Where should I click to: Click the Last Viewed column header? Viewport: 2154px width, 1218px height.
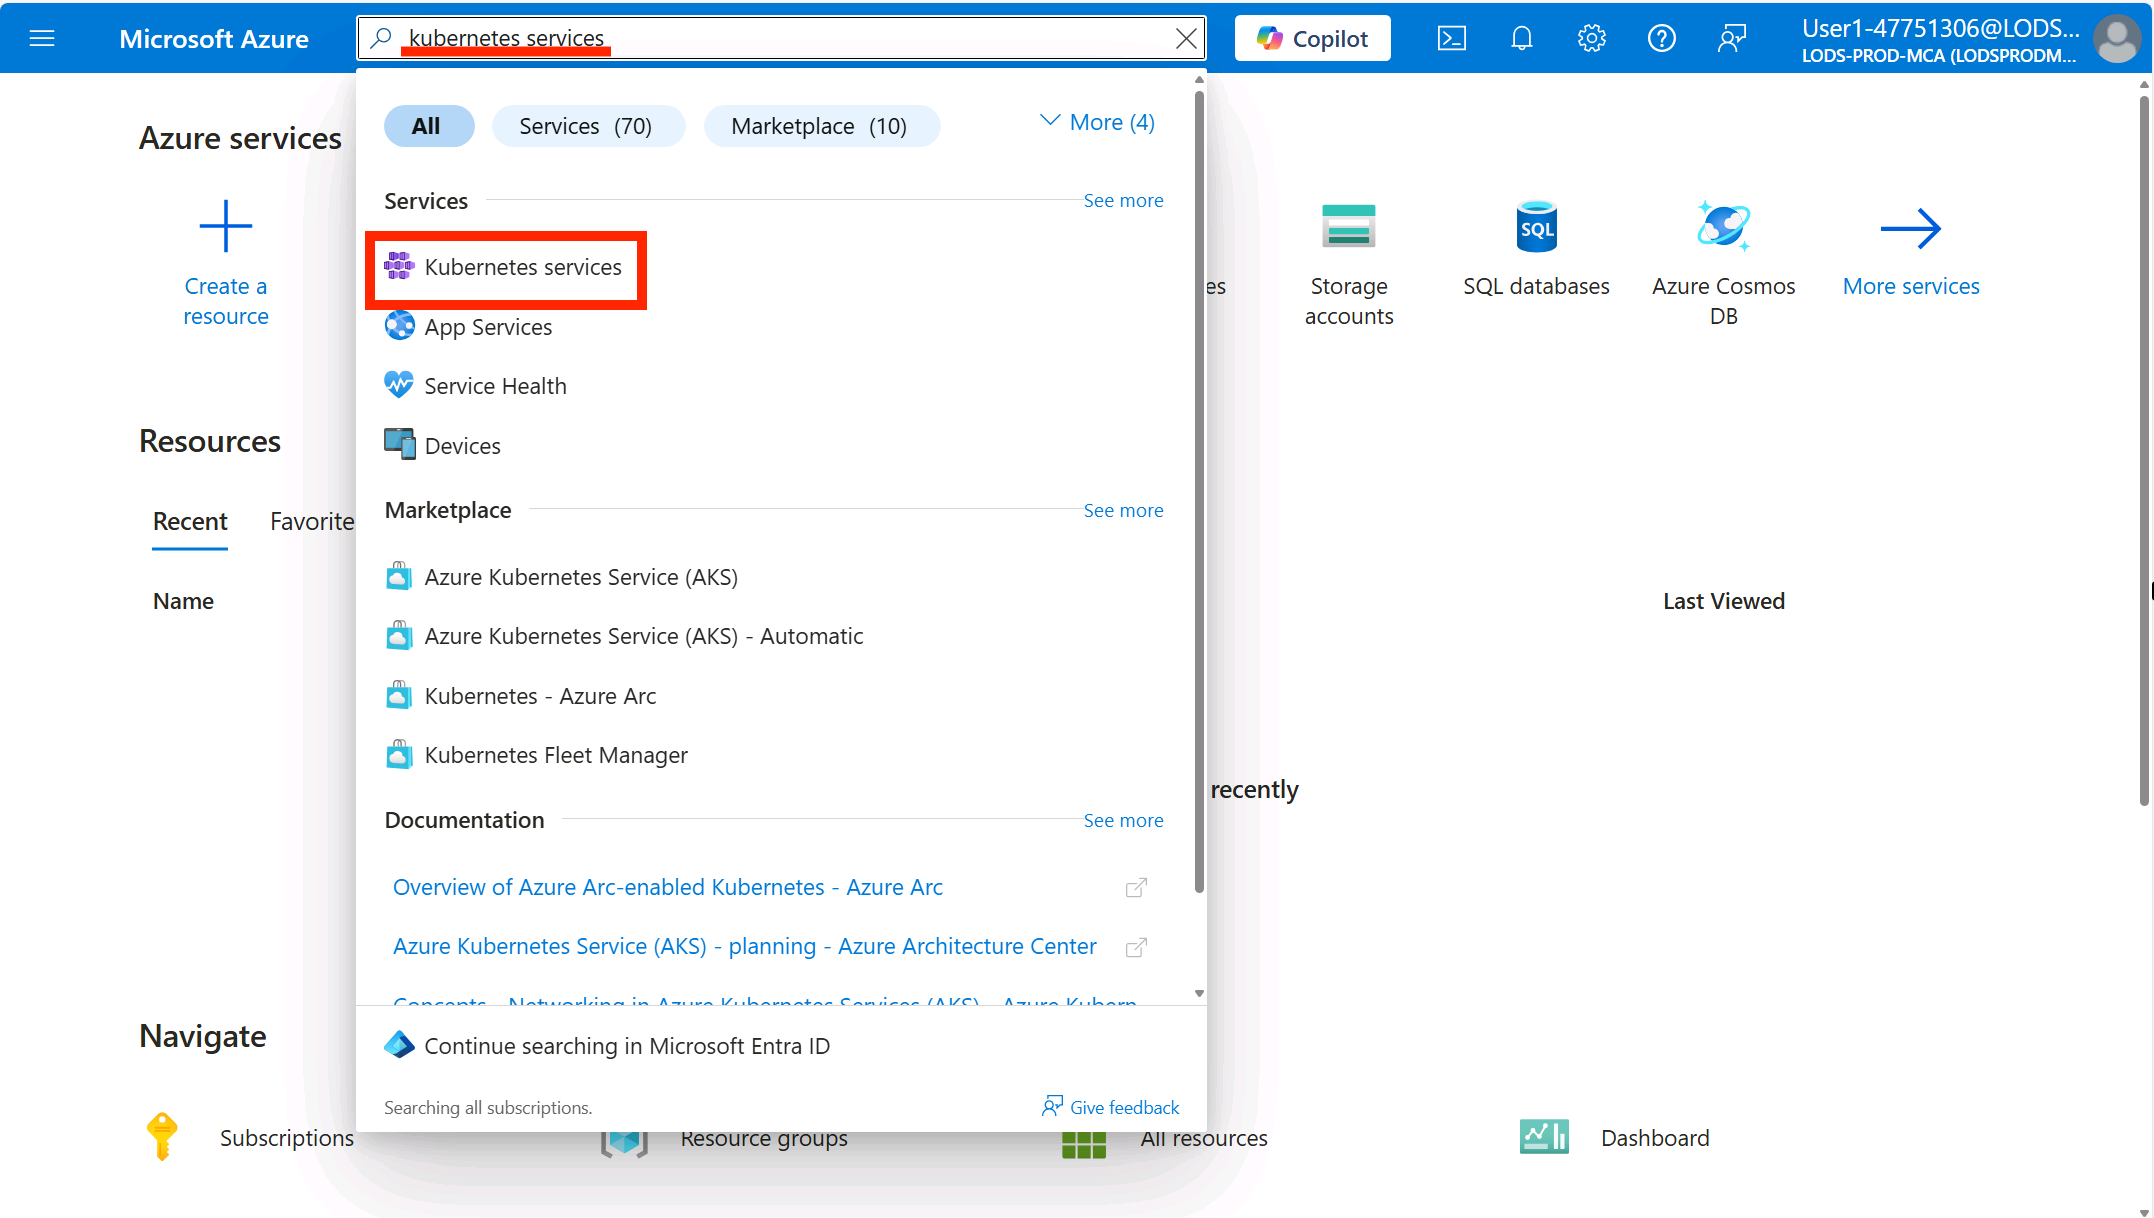1723,601
